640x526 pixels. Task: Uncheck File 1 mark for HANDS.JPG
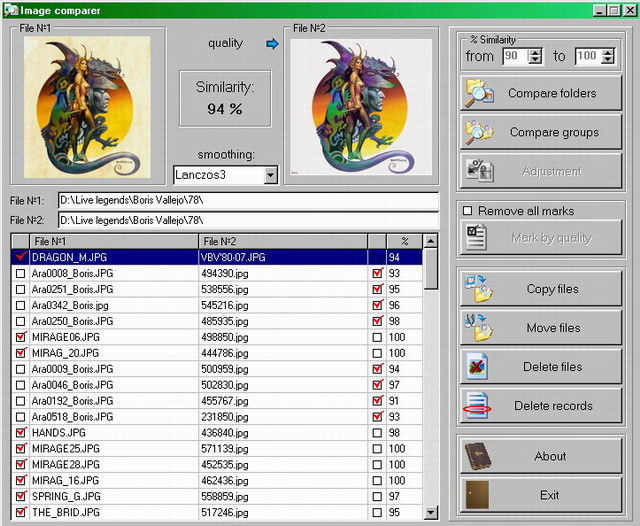coord(20,433)
